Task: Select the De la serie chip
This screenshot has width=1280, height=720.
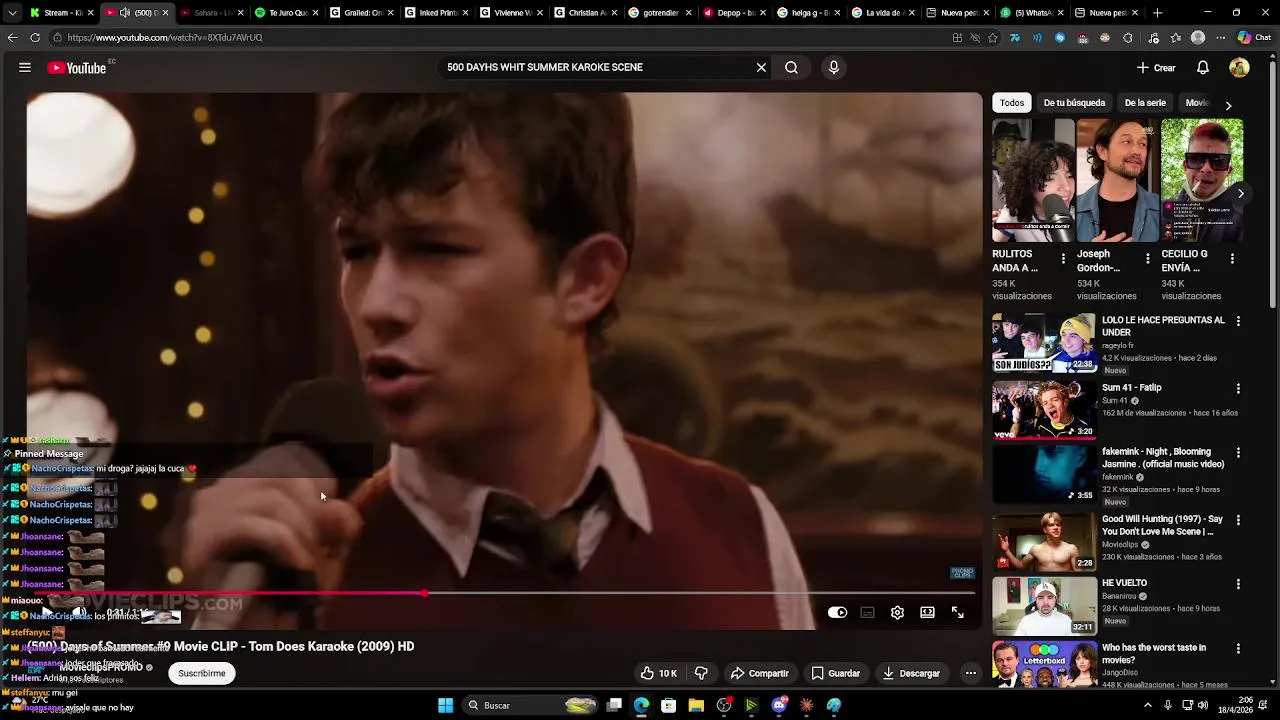Action: pyautogui.click(x=1145, y=103)
